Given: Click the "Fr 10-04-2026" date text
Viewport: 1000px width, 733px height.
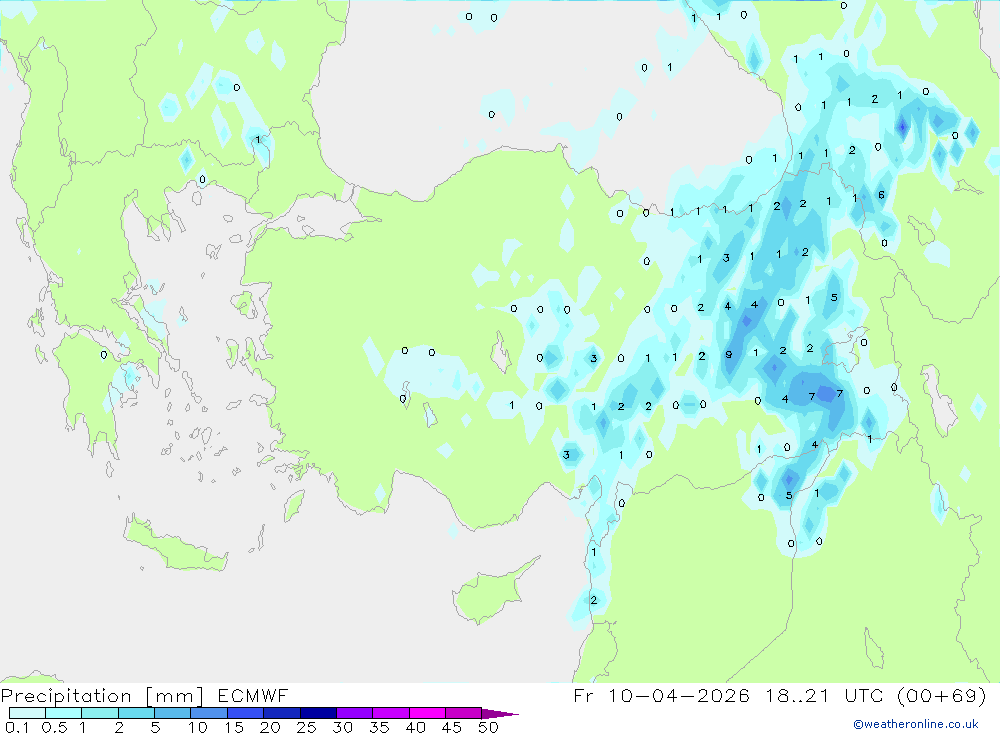Looking at the screenshot, I should coord(661,695).
